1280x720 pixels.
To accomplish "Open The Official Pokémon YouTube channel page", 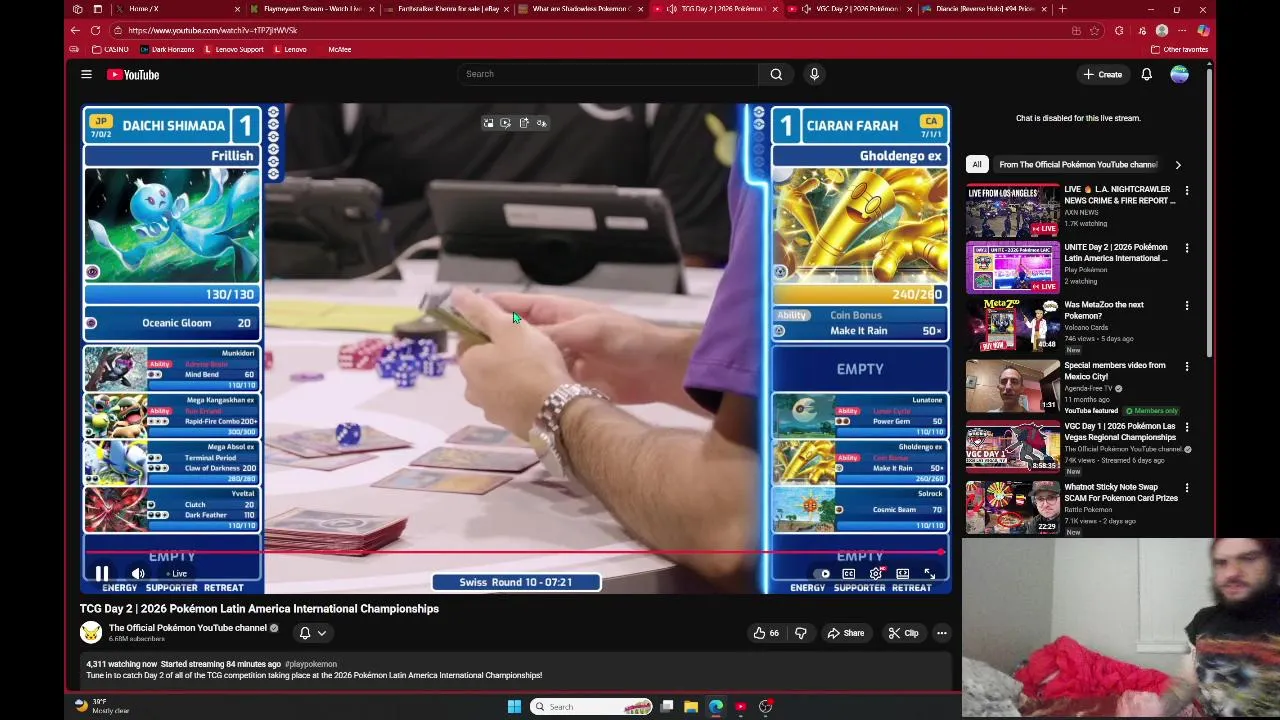I will [188, 628].
